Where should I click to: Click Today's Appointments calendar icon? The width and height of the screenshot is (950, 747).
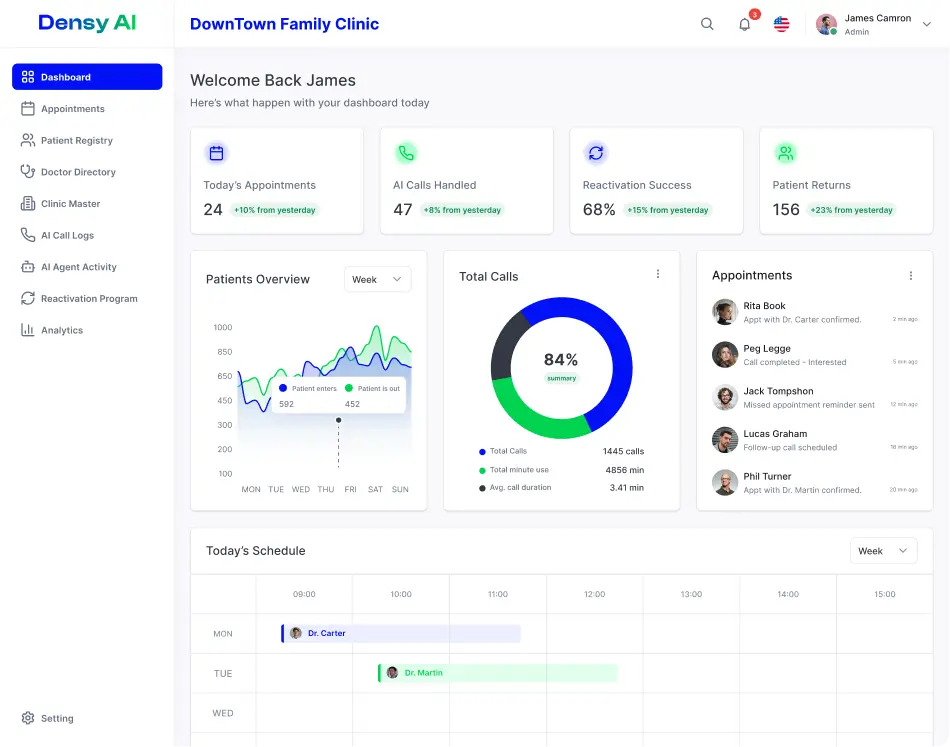coord(216,153)
